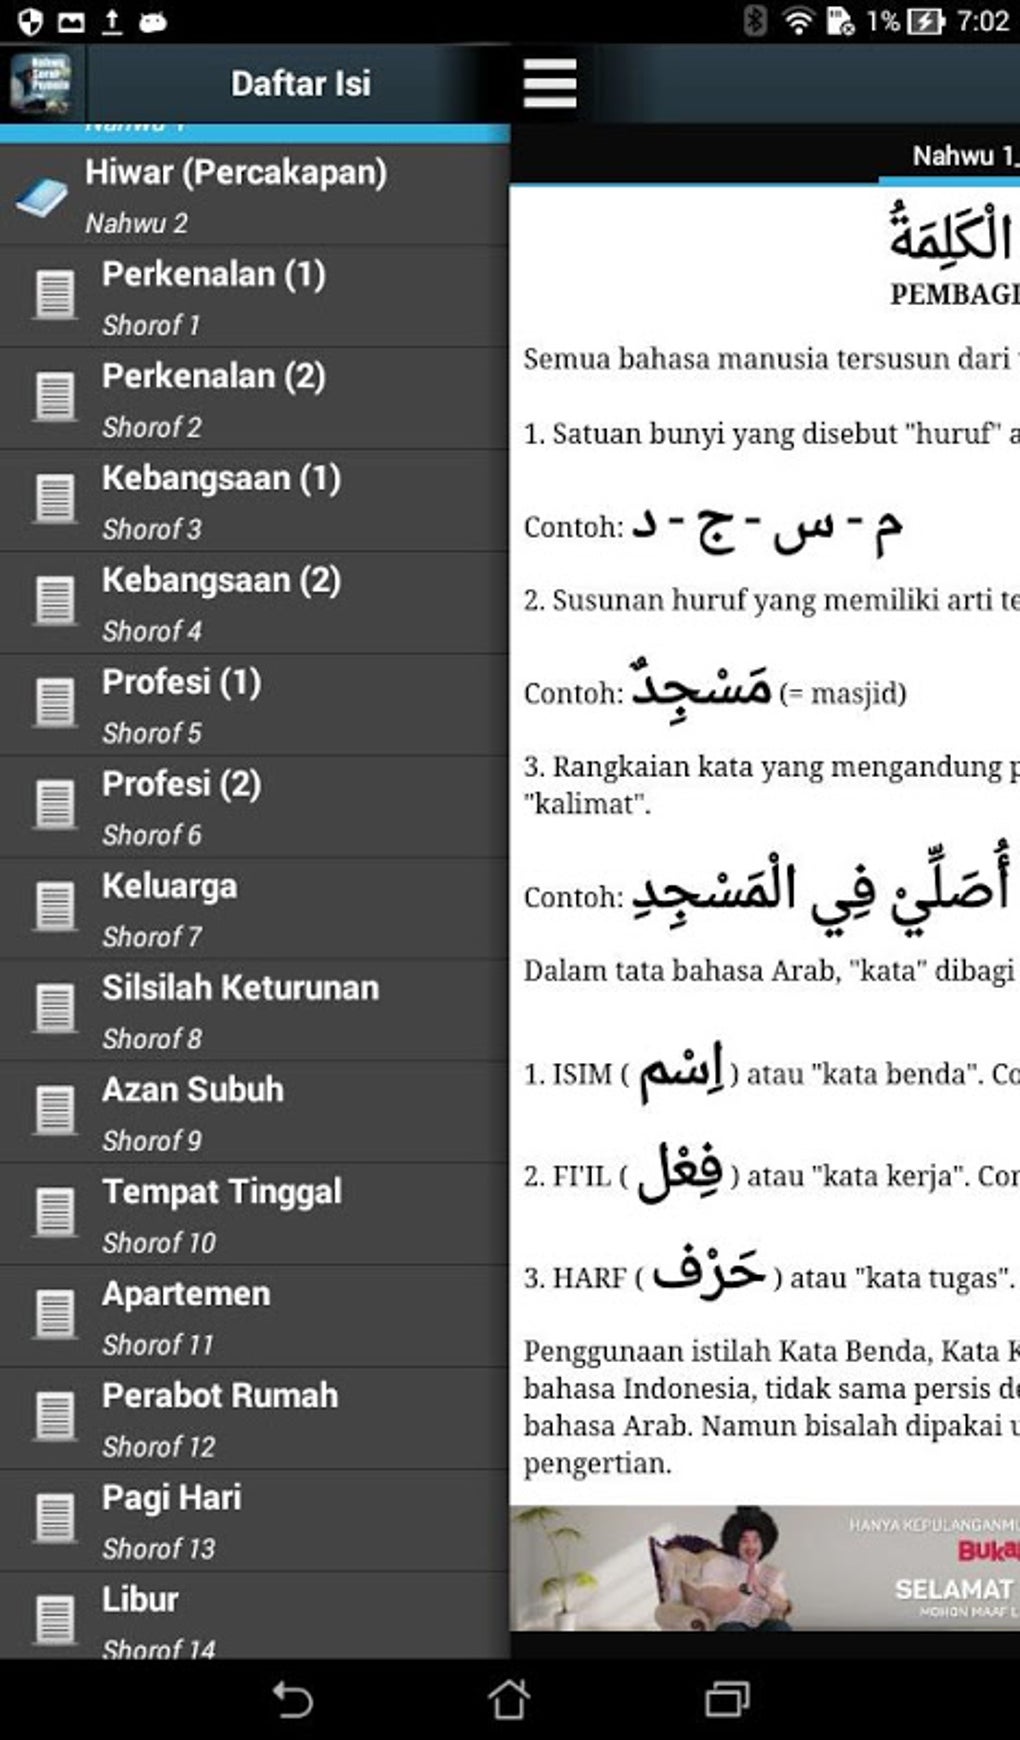Tap the page icon next to Kebangsaan (2)
Viewport: 1020px width, 1740px height.
55,602
